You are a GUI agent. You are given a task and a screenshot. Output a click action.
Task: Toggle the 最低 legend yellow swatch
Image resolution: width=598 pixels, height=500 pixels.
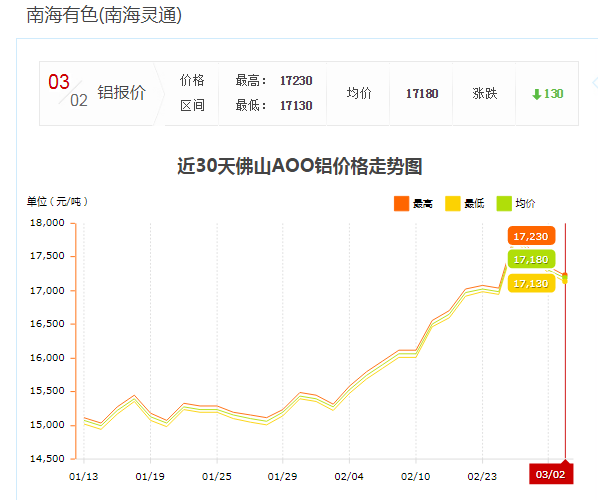pos(453,203)
